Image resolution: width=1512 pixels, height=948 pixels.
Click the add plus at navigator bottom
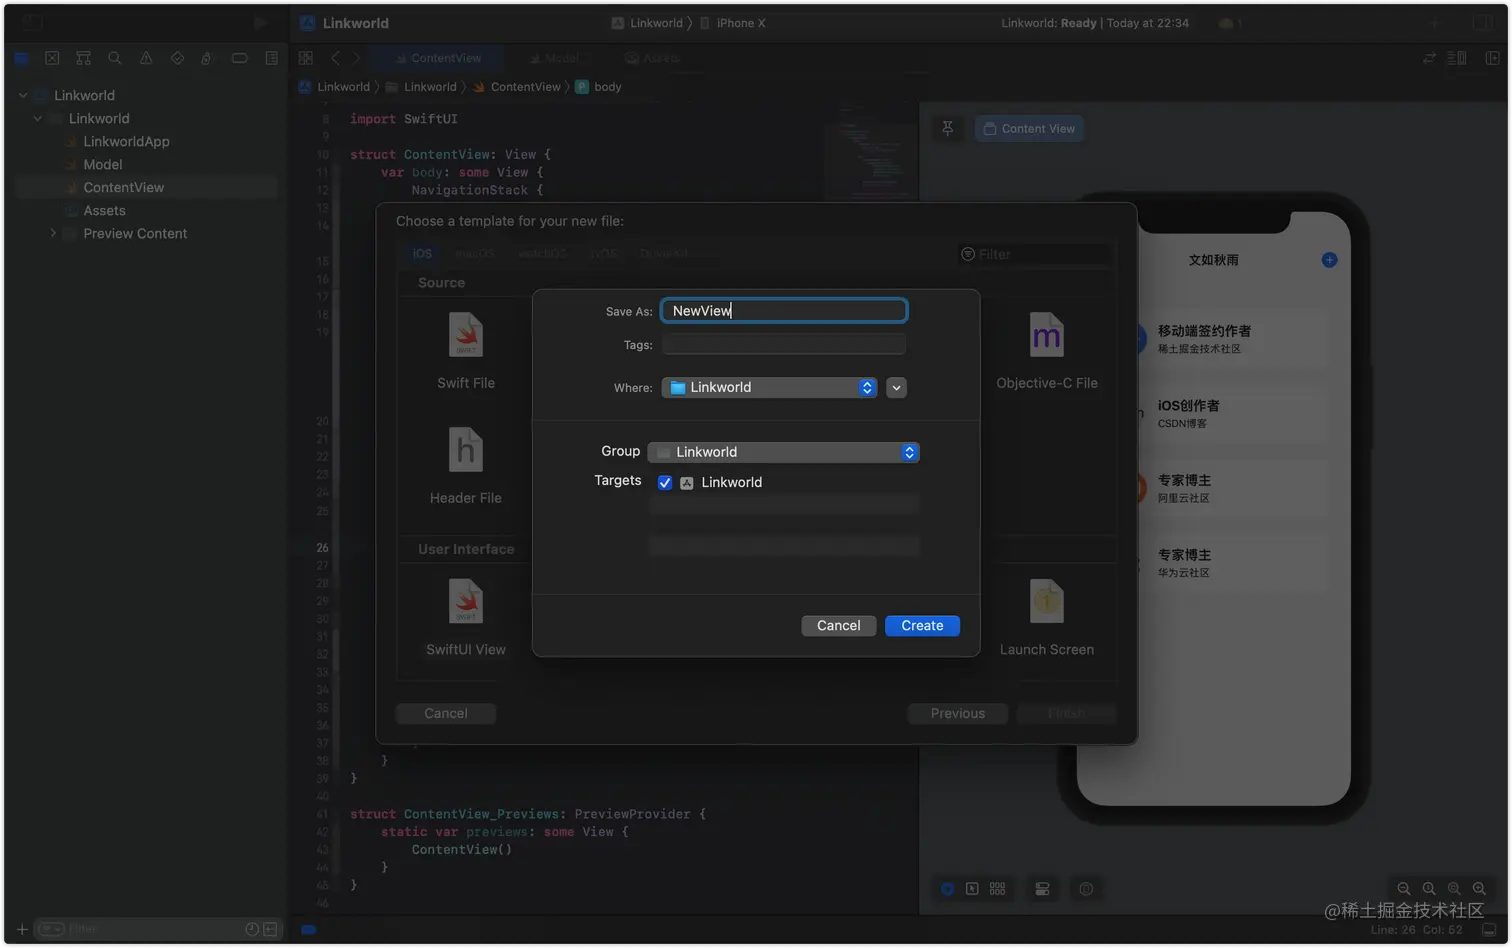[22, 930]
